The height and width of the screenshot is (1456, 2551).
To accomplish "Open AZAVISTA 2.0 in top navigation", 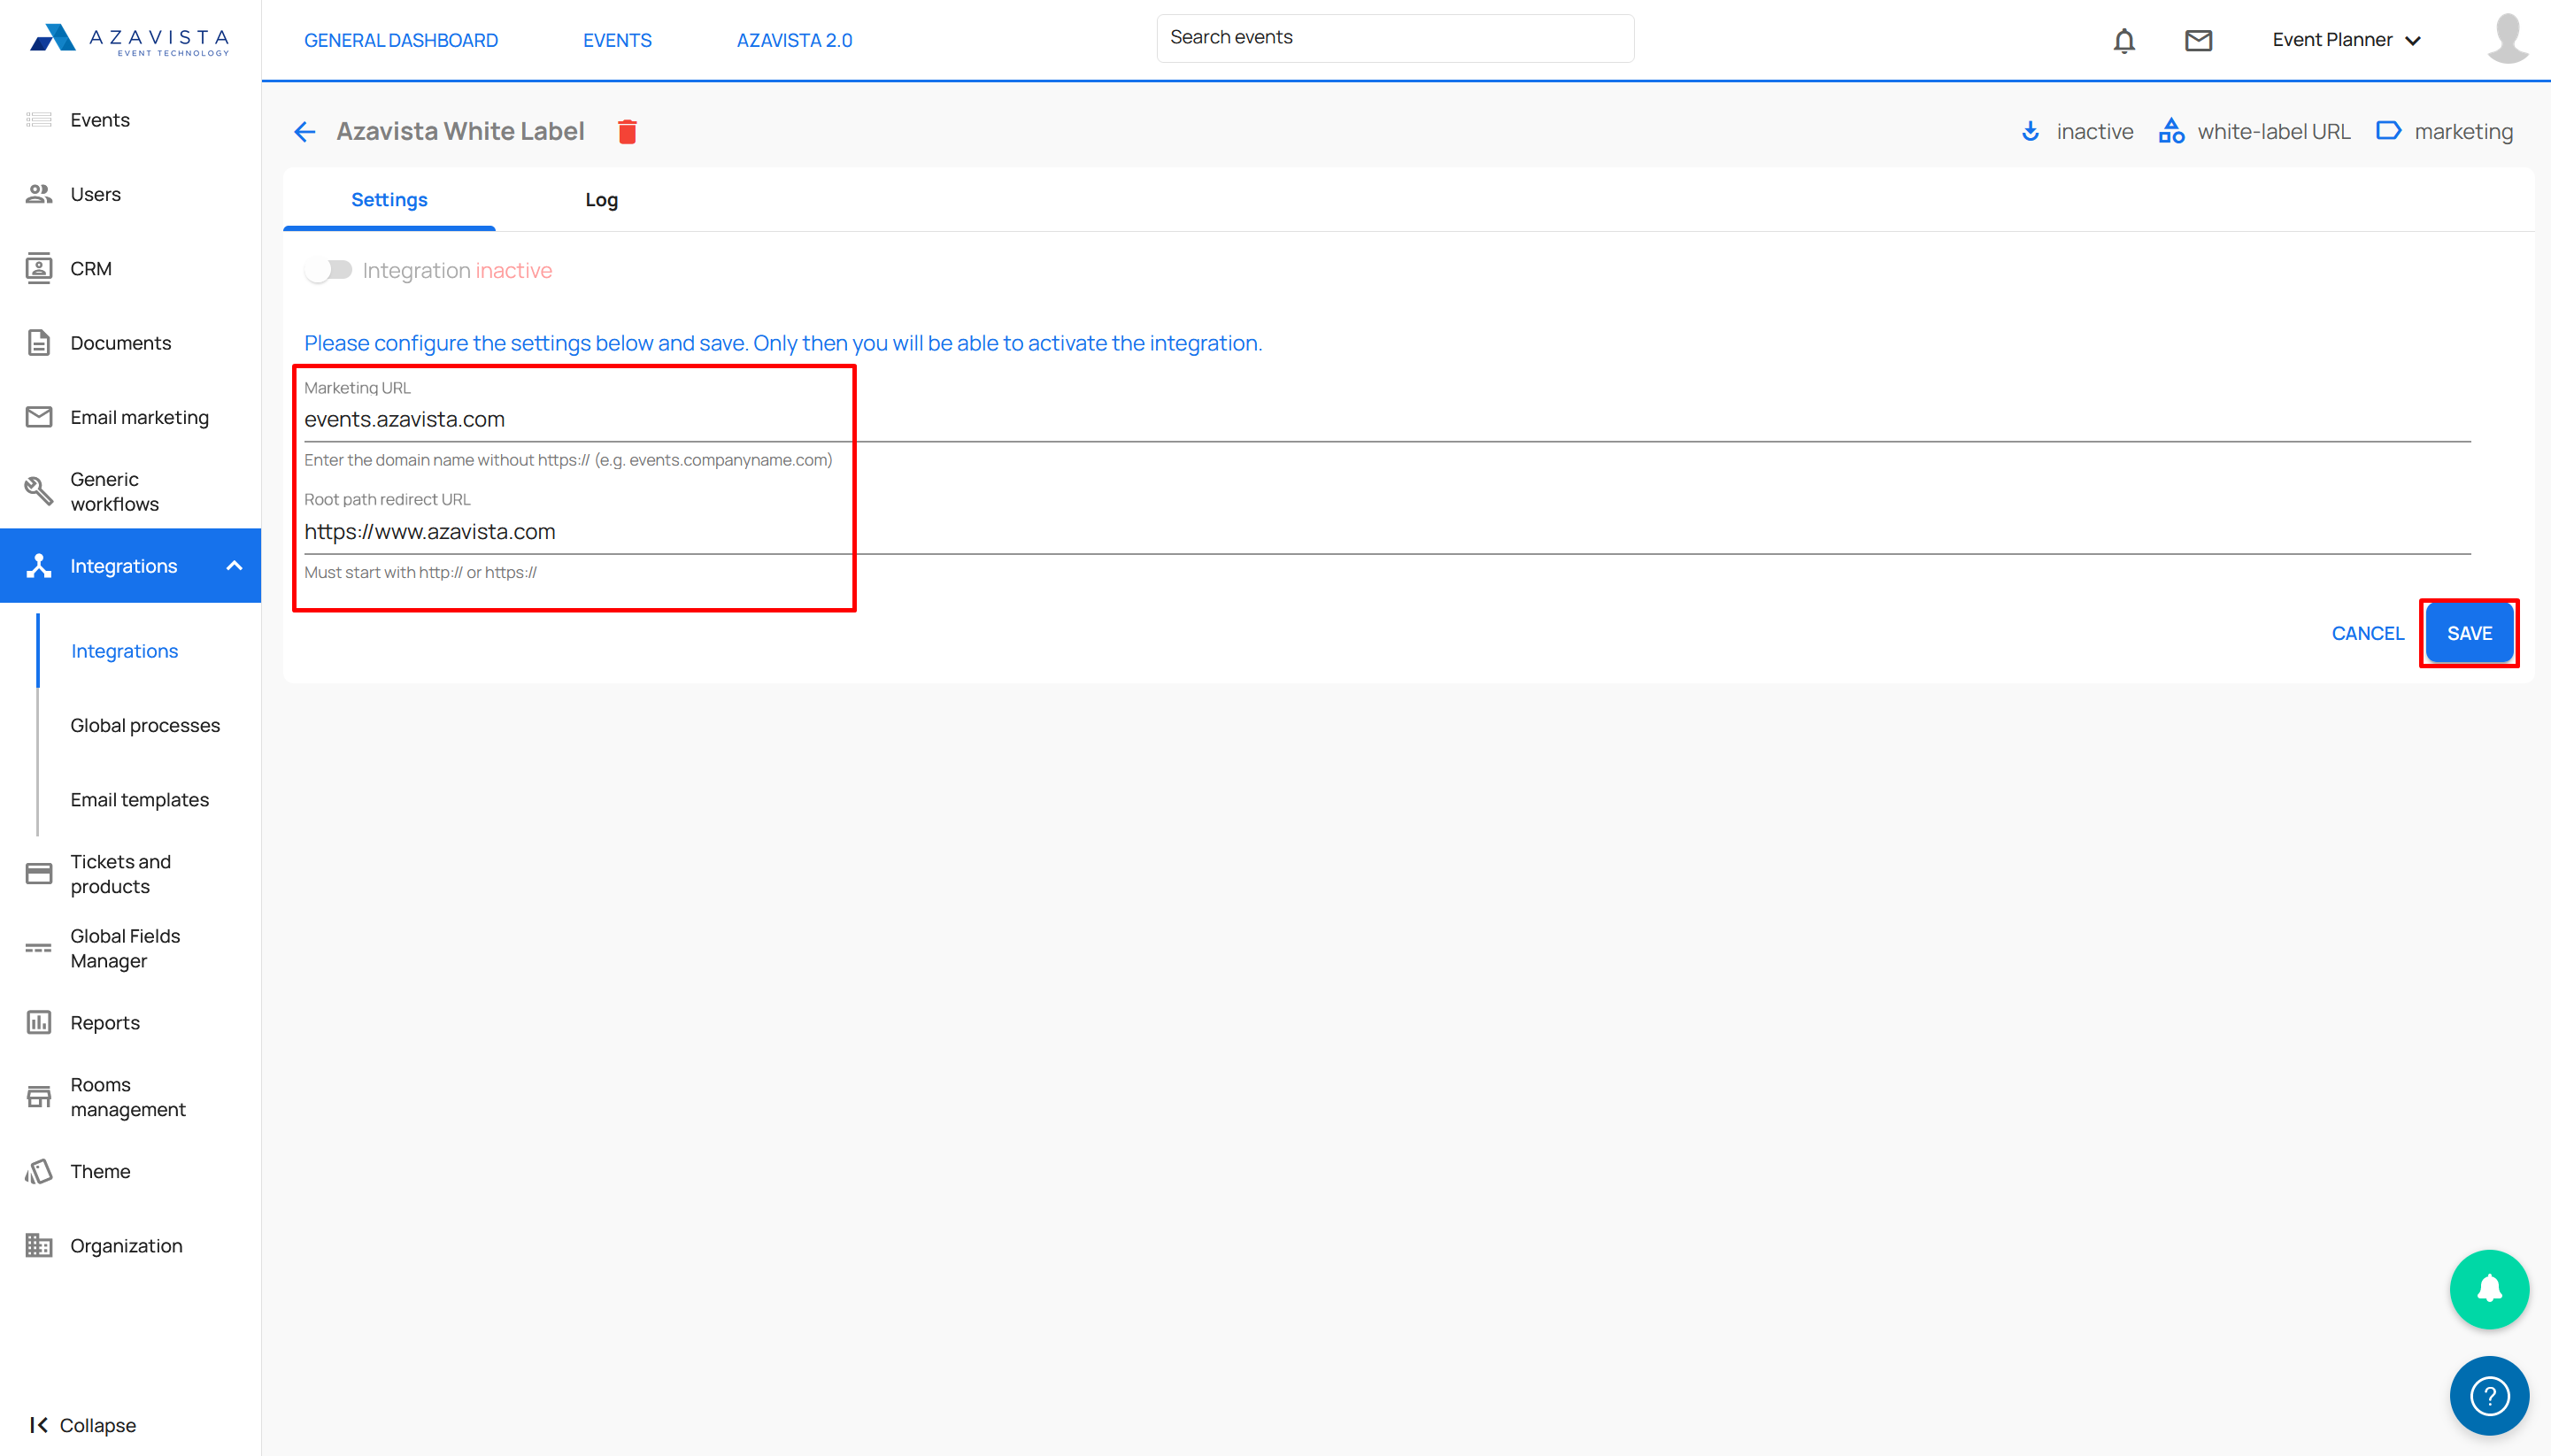I will click(794, 40).
